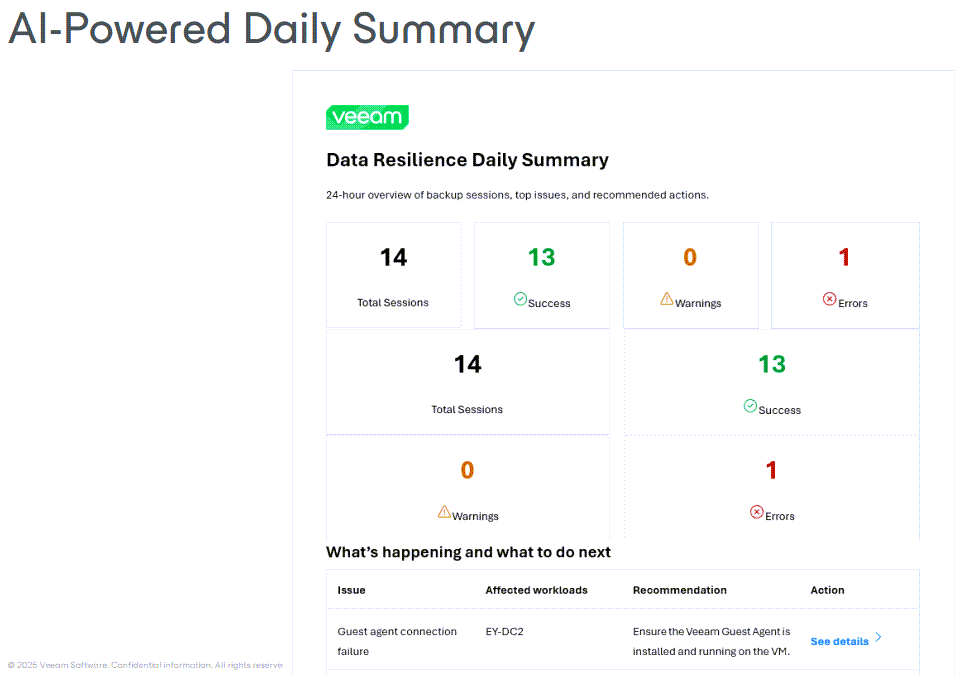This screenshot has width=973, height=681.
Task: Click the Warnings triangle icon in the wide card
Action: [444, 512]
